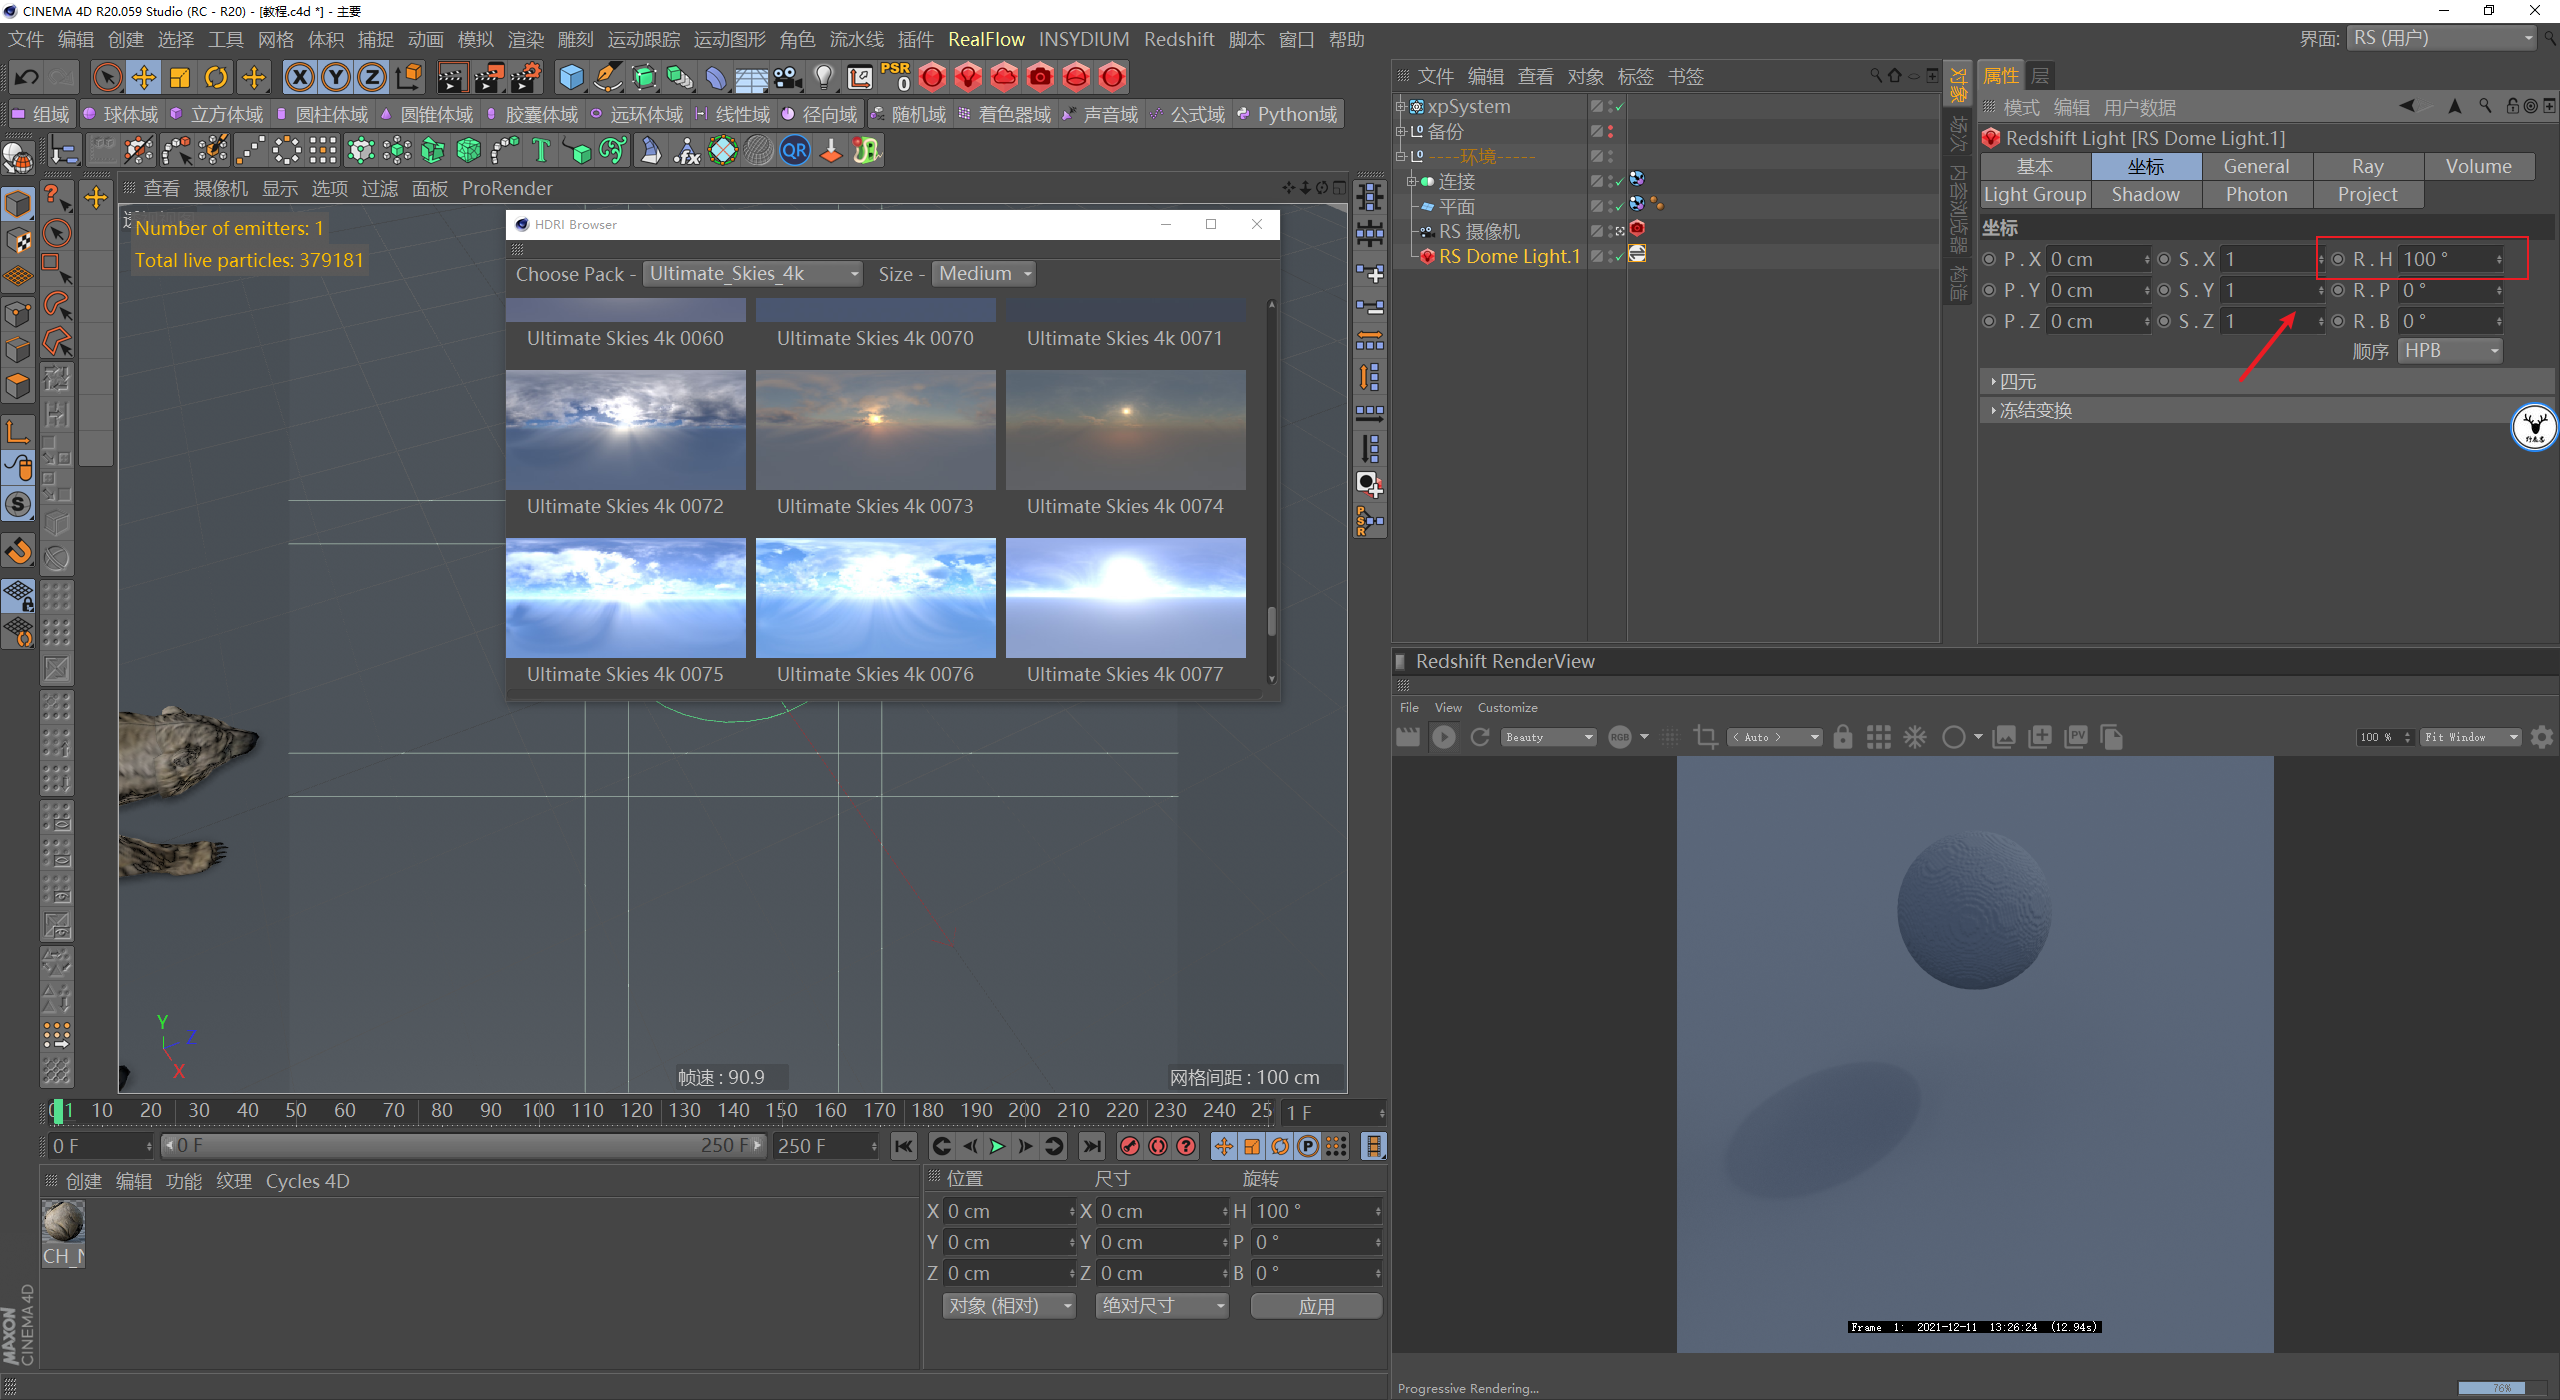Viewport: 2560px width, 1400px height.
Task: Open the Redshift menu
Action: point(1178,40)
